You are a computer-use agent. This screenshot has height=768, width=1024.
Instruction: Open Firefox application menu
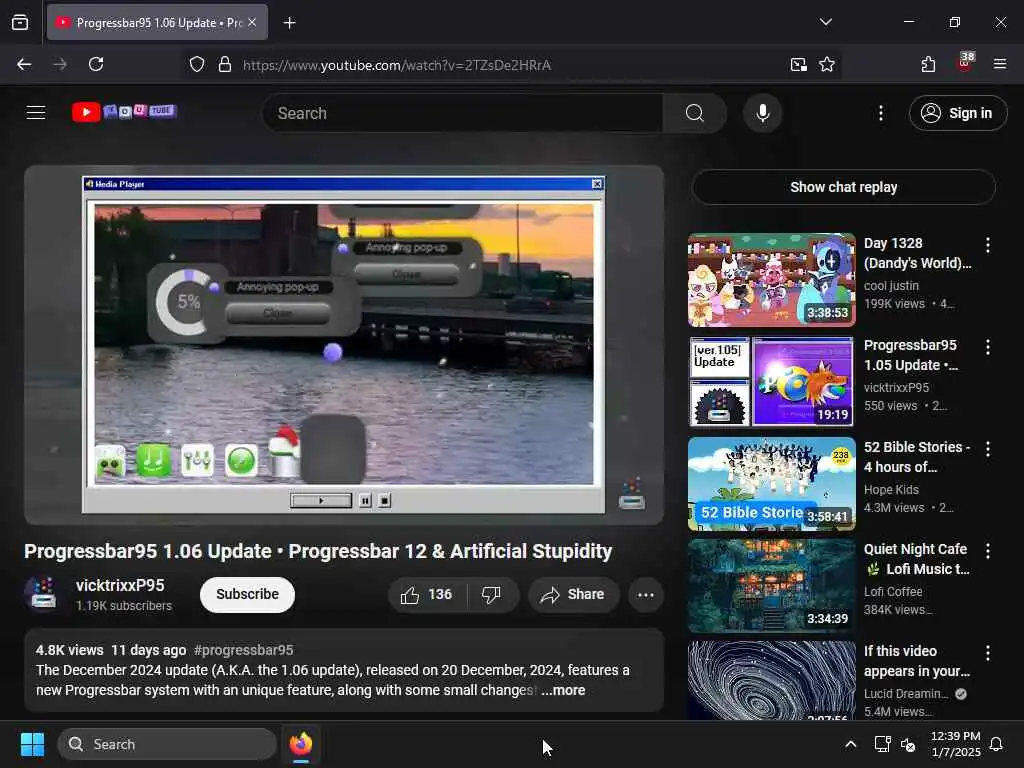[1000, 64]
